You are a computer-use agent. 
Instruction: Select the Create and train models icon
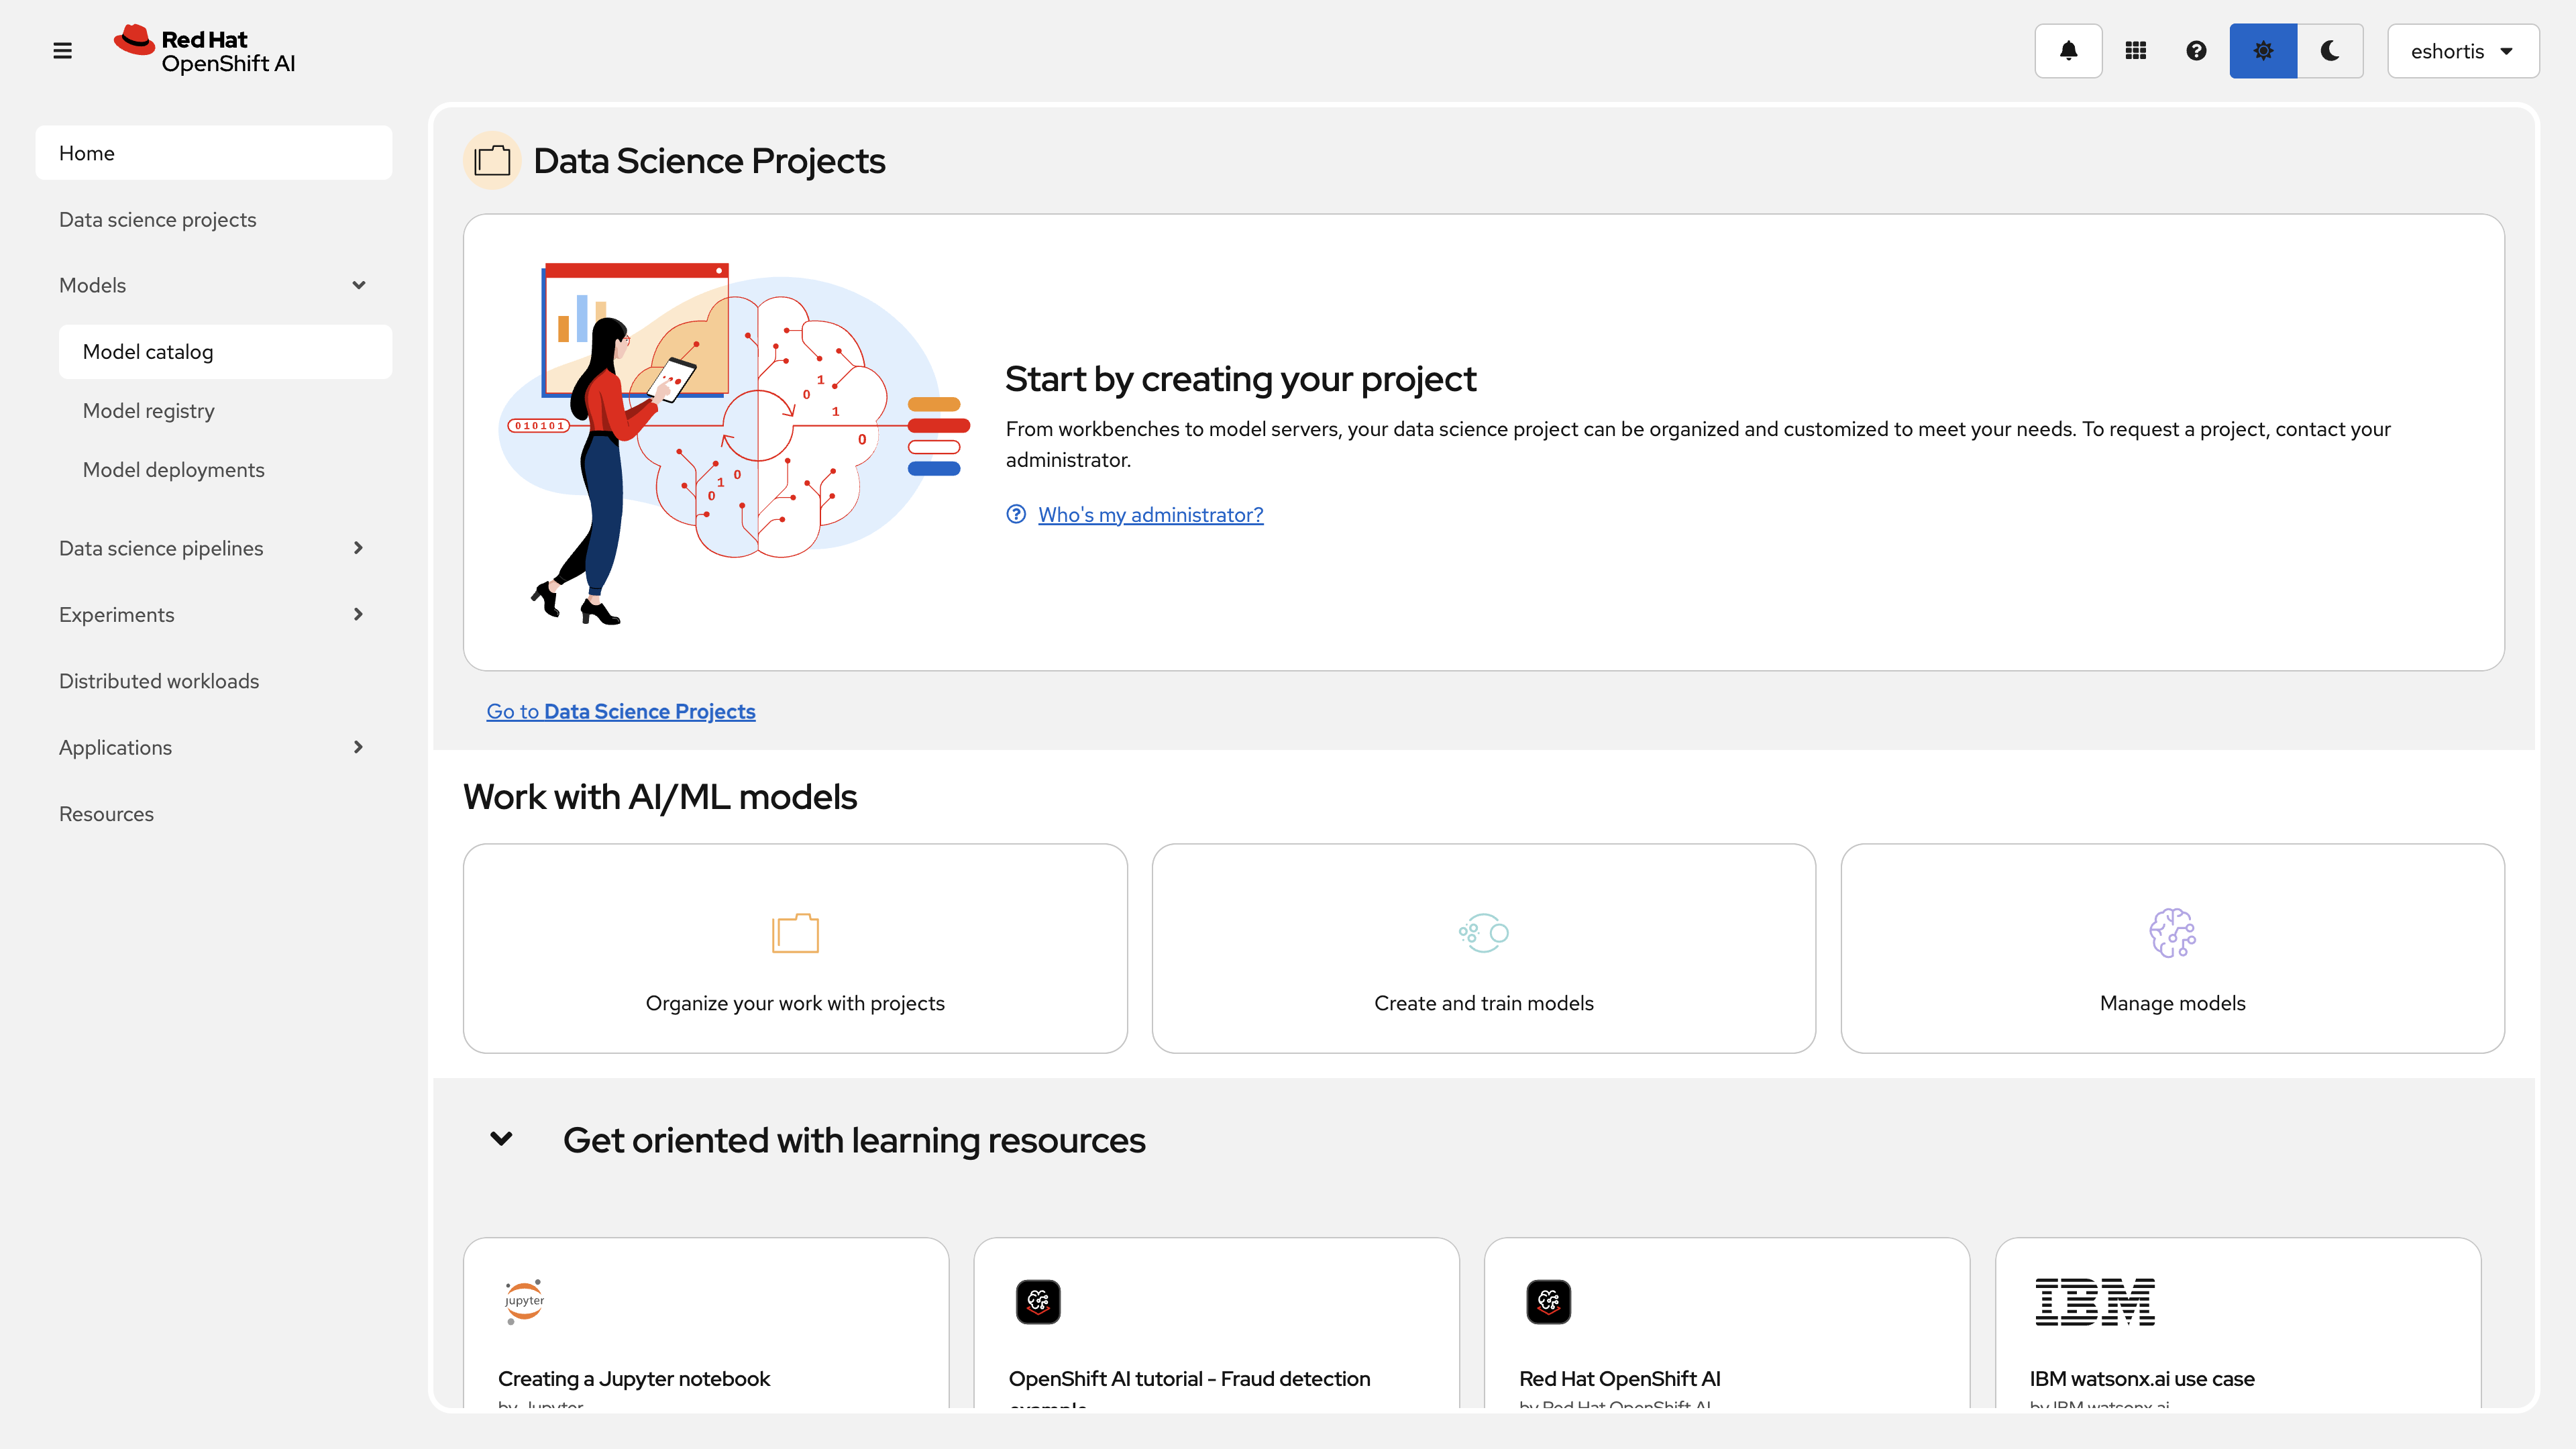(1483, 932)
